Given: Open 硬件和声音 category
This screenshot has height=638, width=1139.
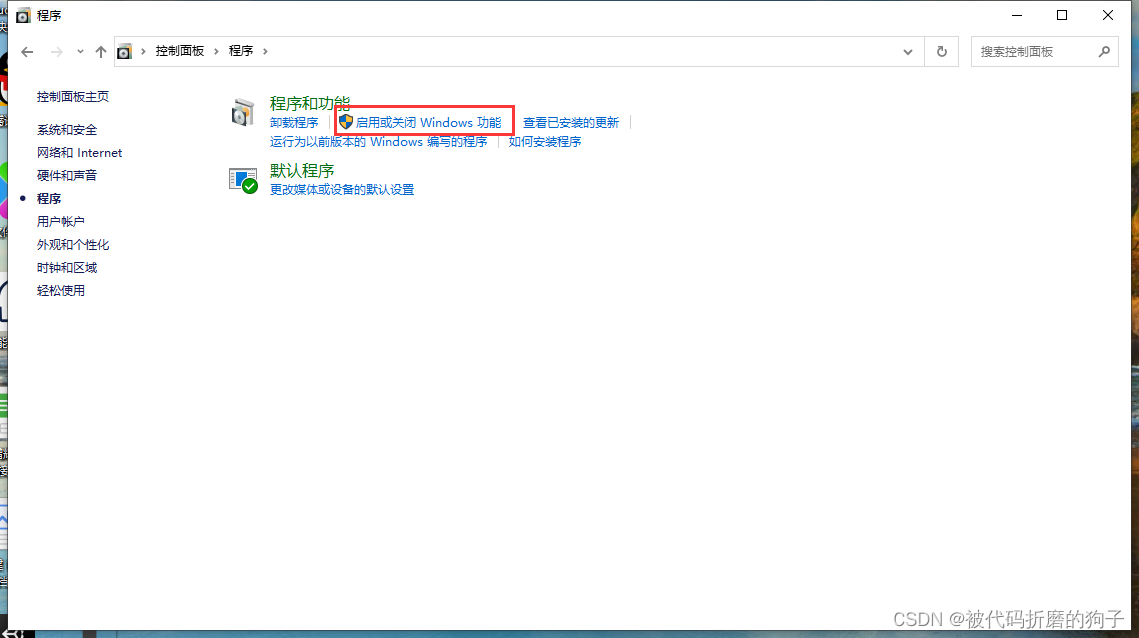Looking at the screenshot, I should coord(67,176).
